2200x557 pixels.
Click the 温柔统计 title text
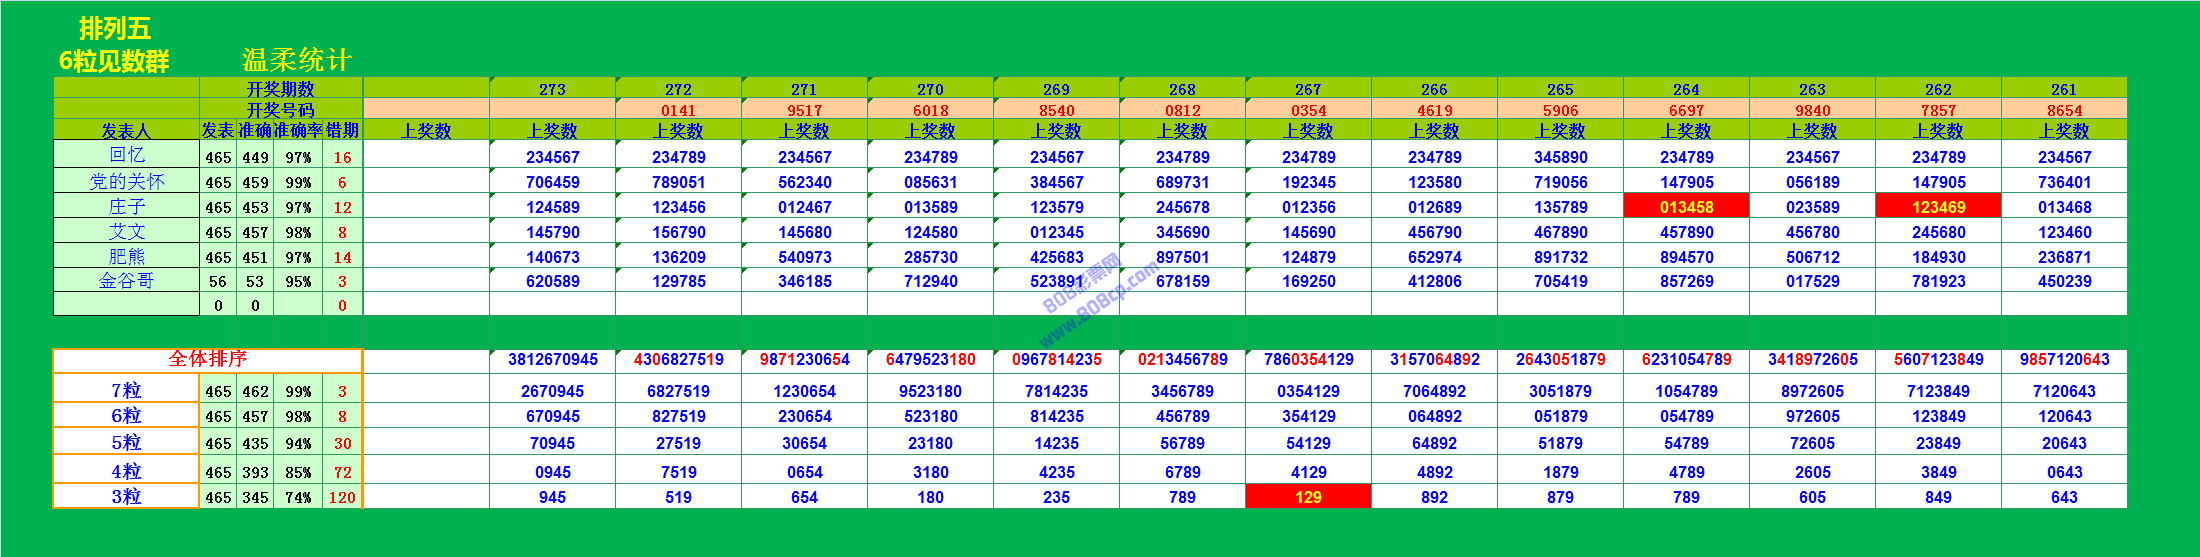coord(297,60)
